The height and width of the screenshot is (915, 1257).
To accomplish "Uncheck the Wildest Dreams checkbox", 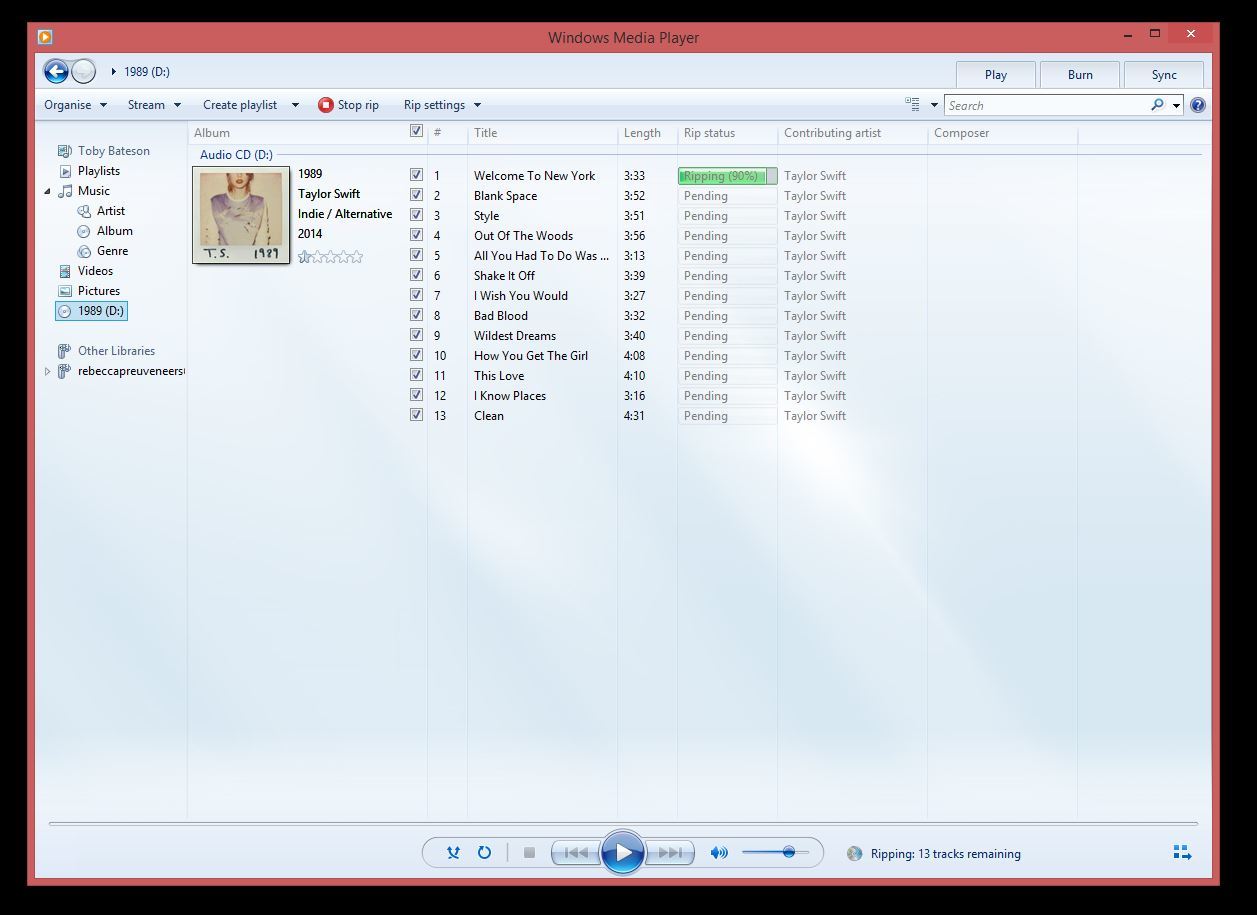I will click(416, 335).
